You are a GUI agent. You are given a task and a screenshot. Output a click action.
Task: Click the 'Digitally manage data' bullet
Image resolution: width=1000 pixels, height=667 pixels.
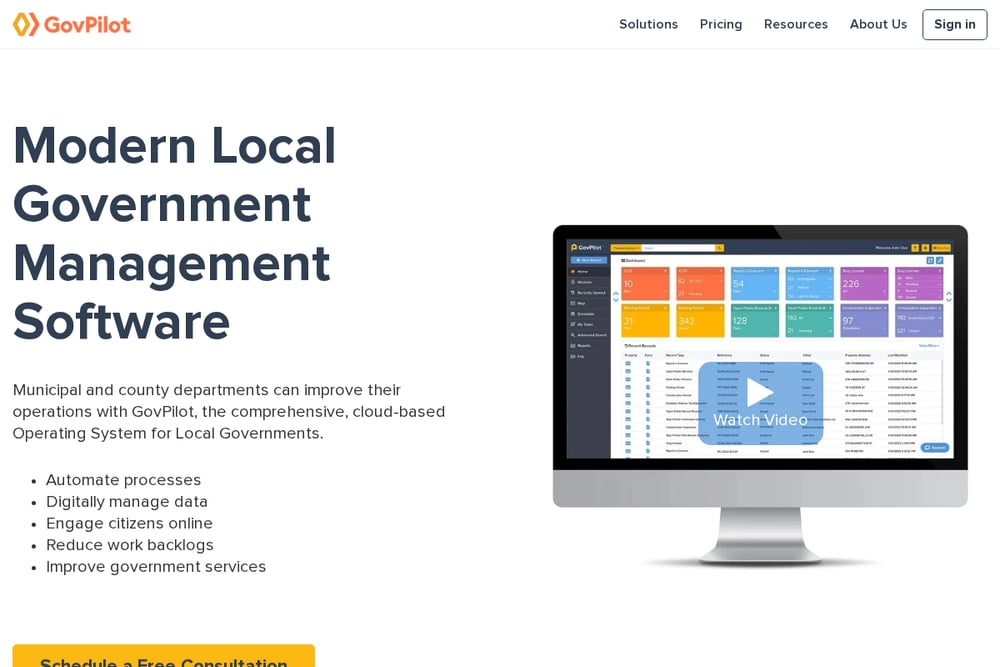pos(127,501)
